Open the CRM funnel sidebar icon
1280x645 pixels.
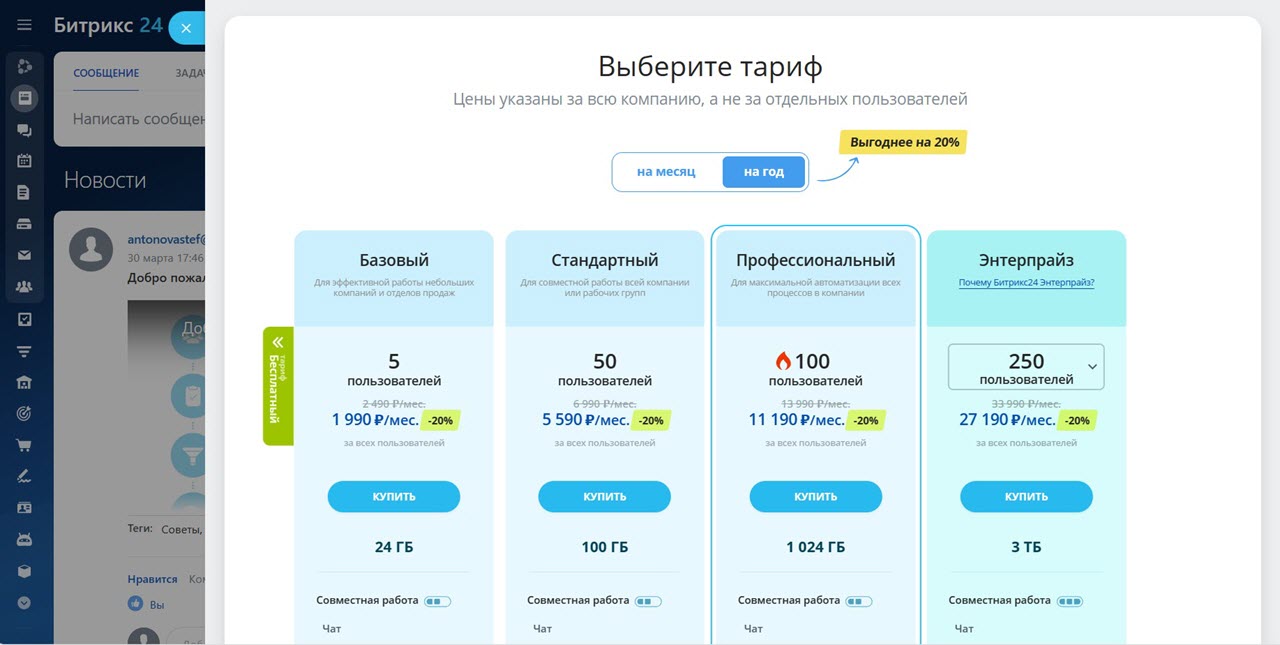tap(24, 351)
